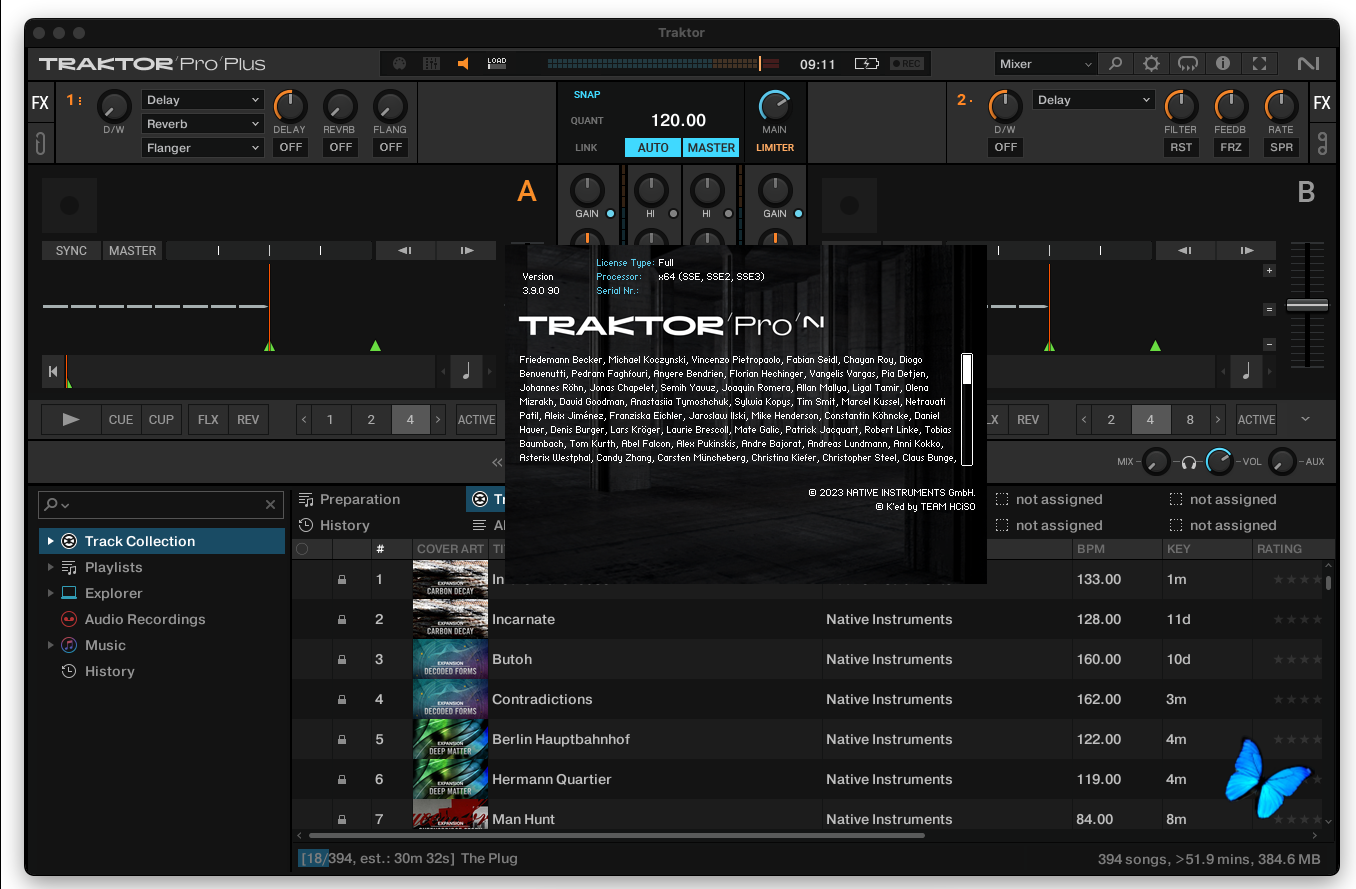
Task: Open Preferences with the gear icon
Action: [x=1151, y=63]
